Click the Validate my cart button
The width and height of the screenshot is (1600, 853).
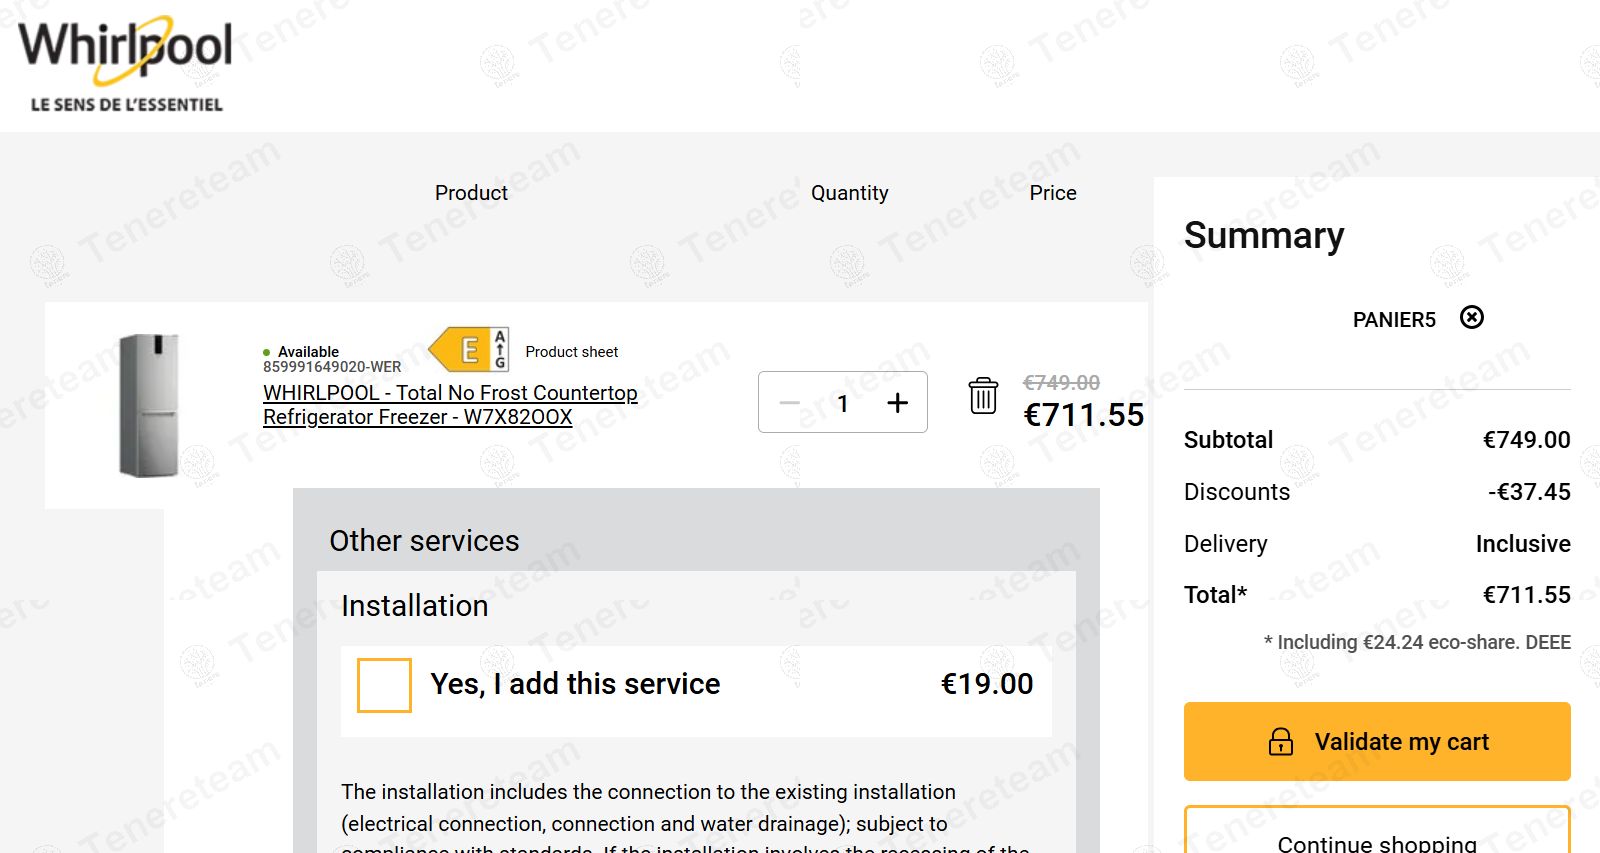(1377, 742)
